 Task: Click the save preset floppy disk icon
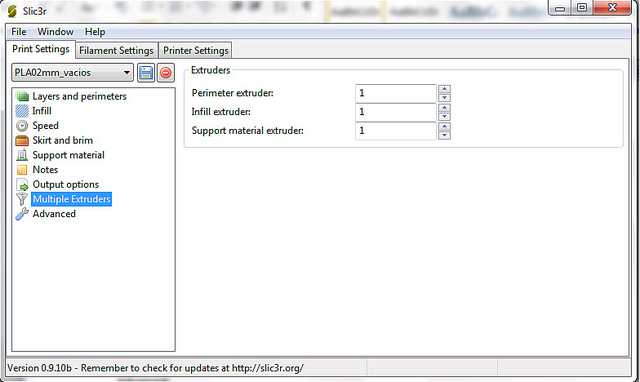[x=146, y=73]
